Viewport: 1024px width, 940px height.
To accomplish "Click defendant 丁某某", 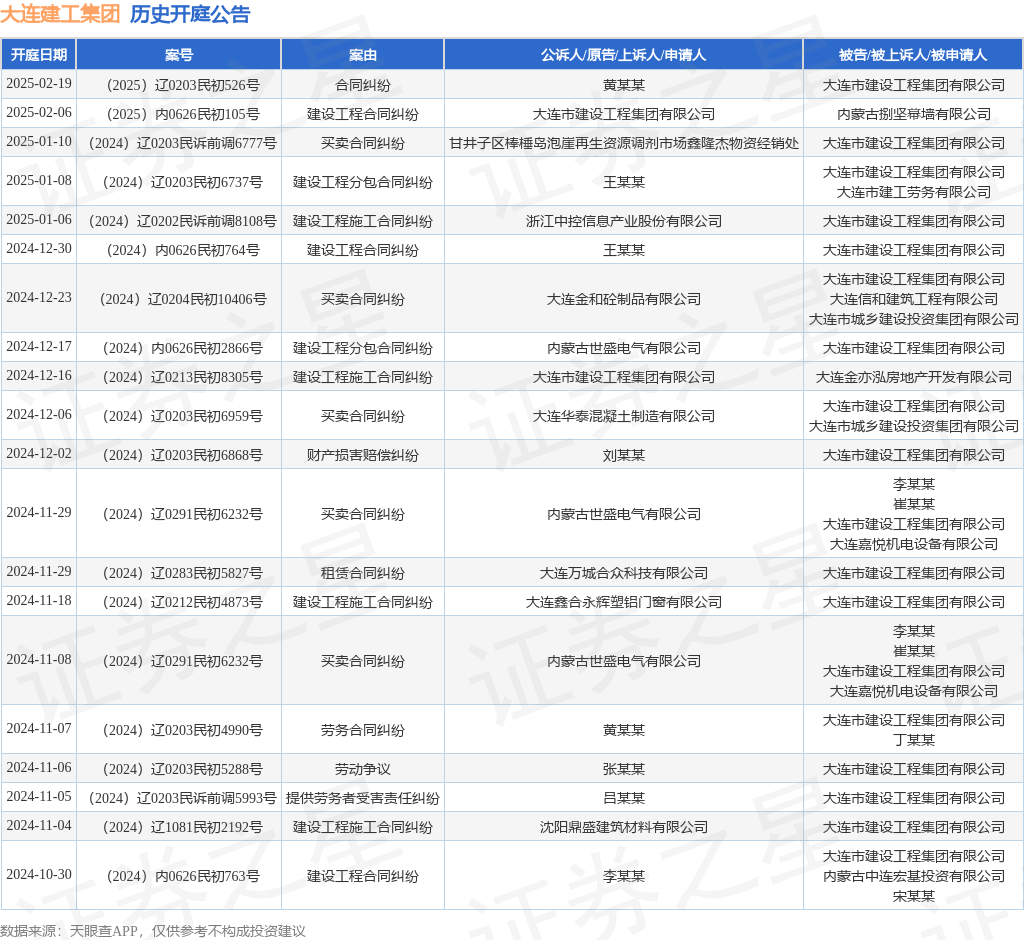I will click(x=914, y=740).
